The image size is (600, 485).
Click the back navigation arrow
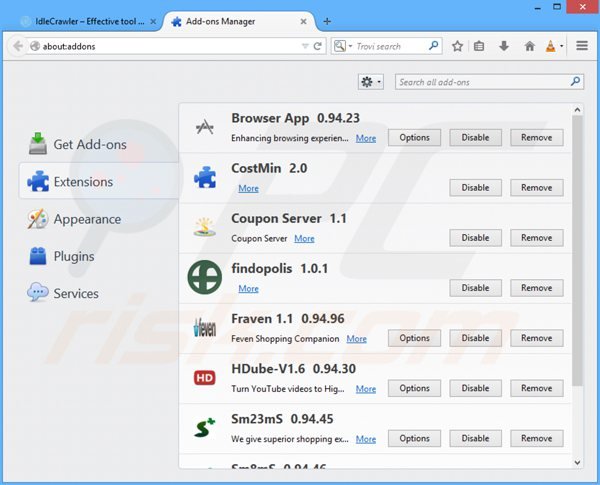[17, 46]
